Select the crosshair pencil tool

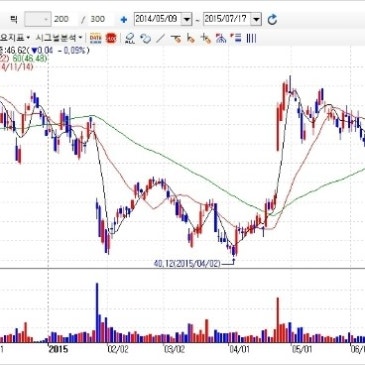206,39
